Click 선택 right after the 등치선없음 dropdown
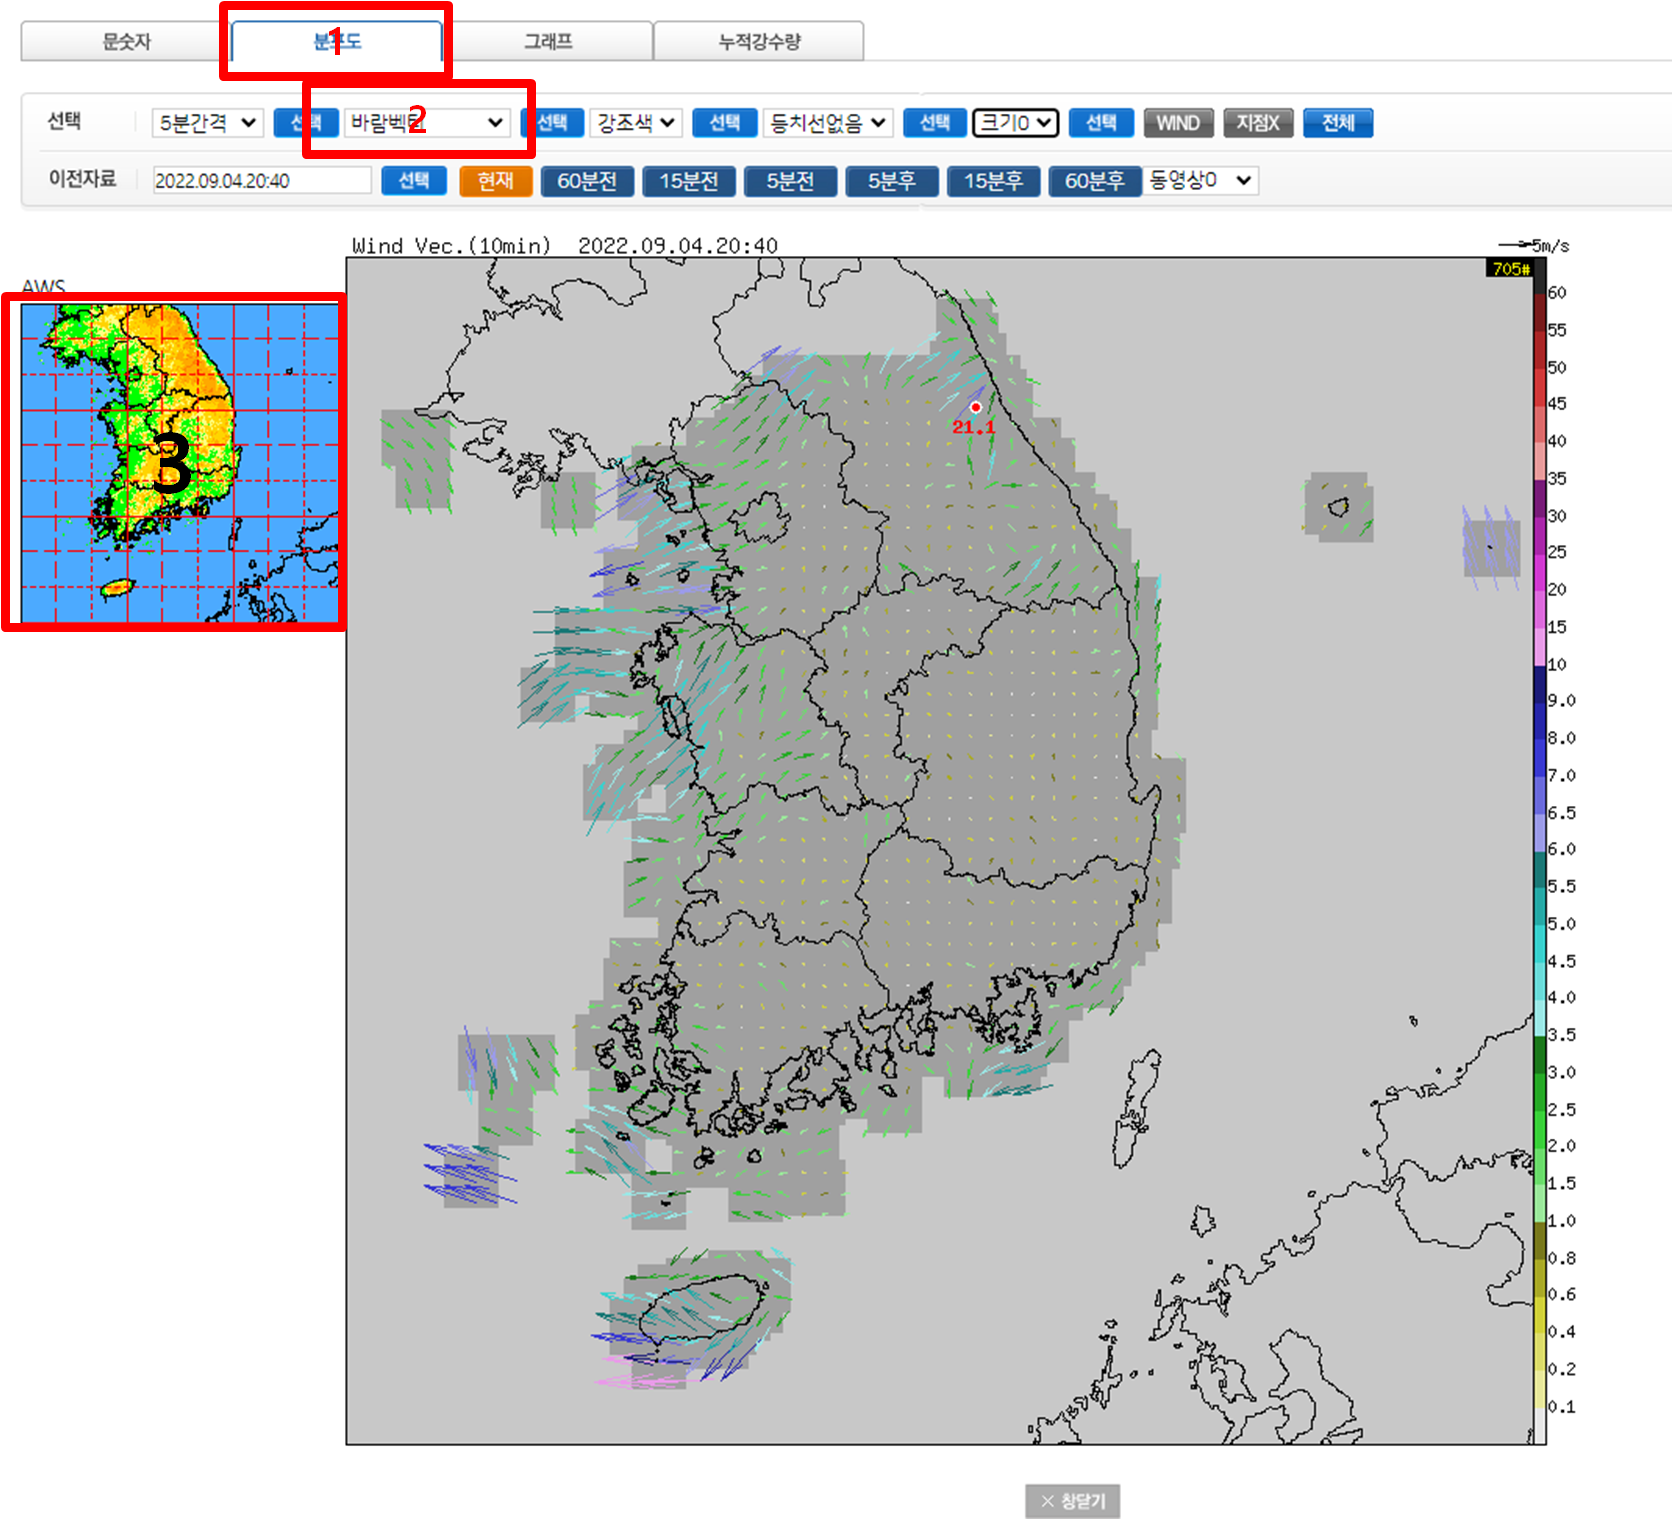Viewport: 1673px width, 1520px height. (x=935, y=123)
